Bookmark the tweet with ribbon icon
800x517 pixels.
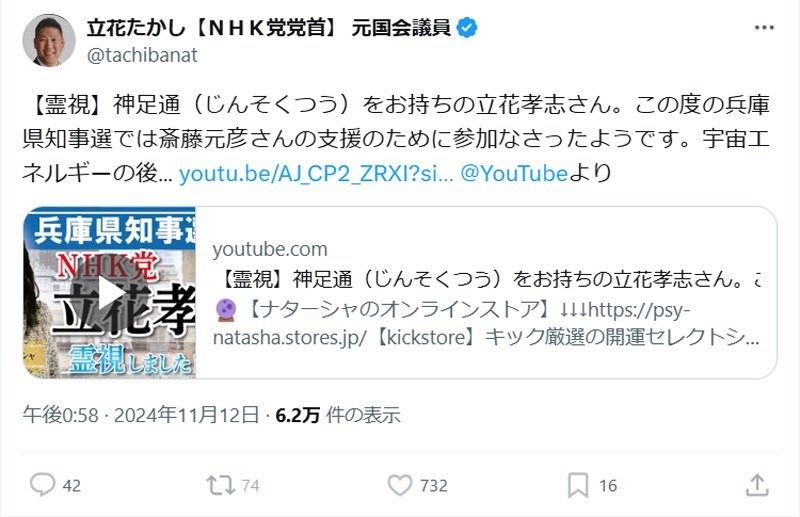point(578,485)
